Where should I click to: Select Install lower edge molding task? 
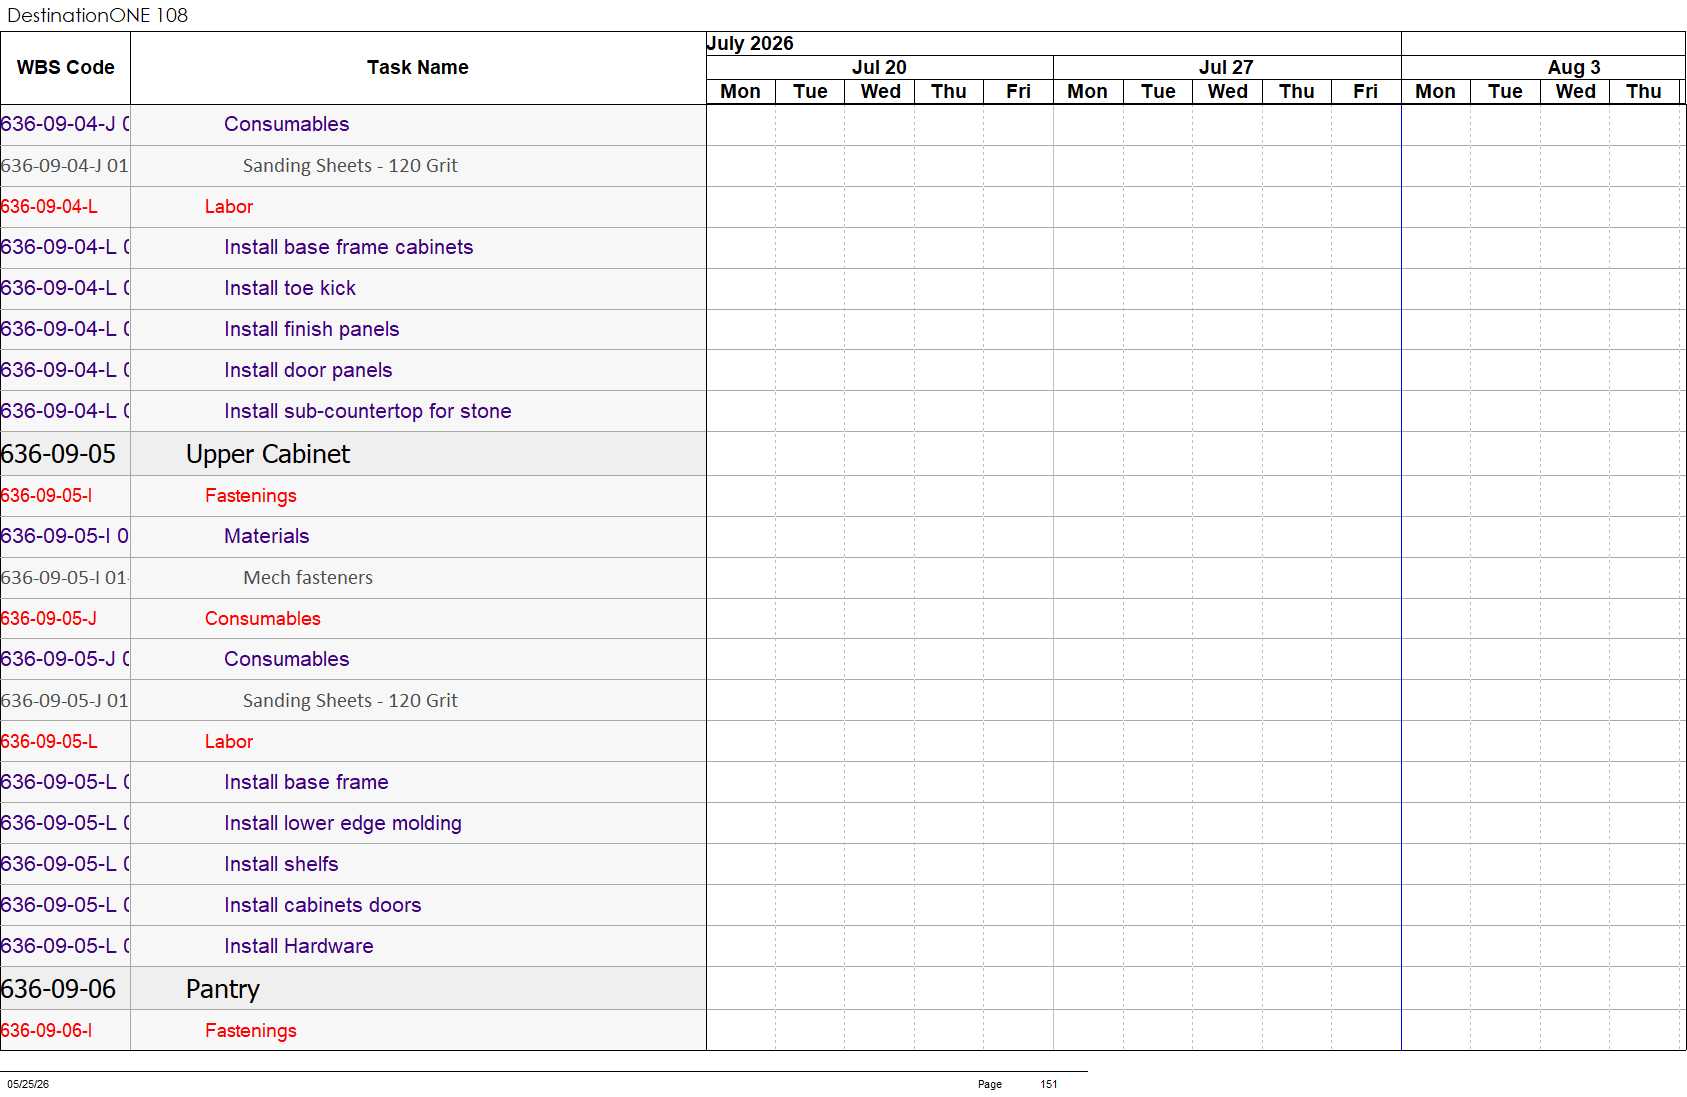tap(343, 823)
